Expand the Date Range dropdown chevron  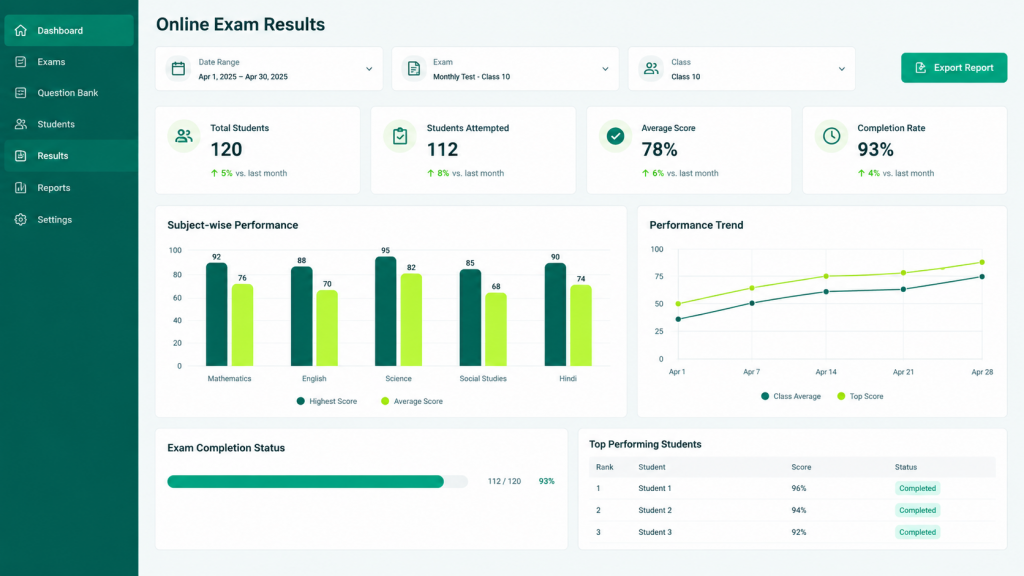point(369,69)
